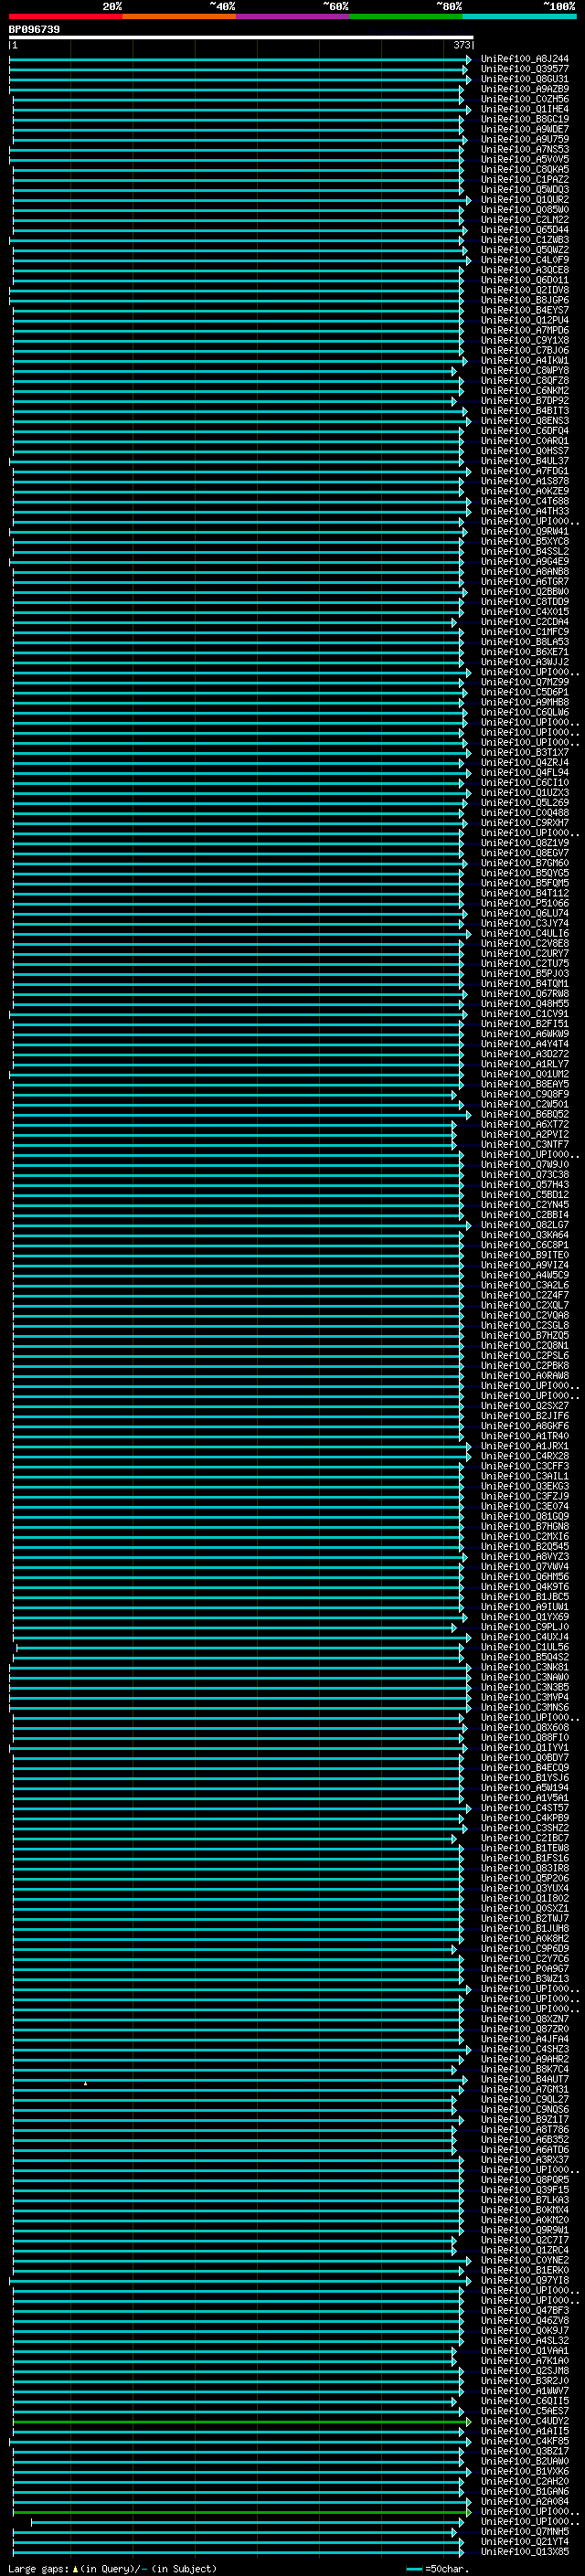Click the orange ~40% legend bar
Viewport: 585px width, 2576px height.
179,16
